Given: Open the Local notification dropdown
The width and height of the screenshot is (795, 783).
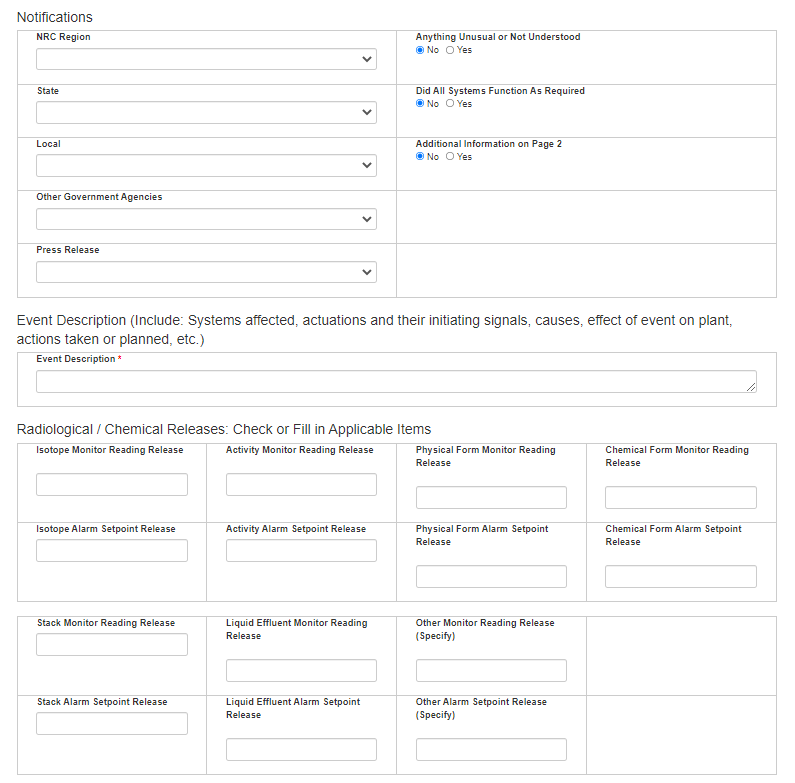Looking at the screenshot, I should point(206,165).
